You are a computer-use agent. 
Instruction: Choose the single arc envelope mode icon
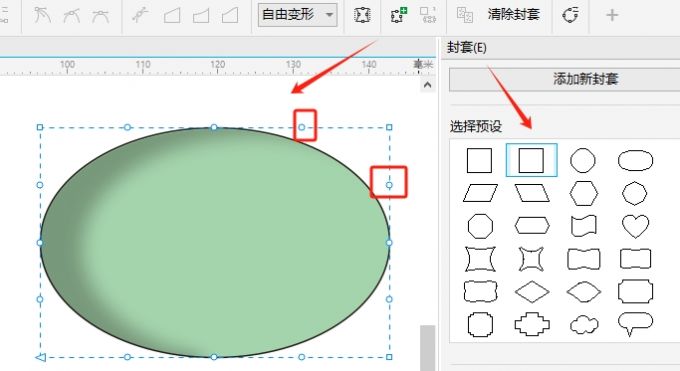(201, 16)
